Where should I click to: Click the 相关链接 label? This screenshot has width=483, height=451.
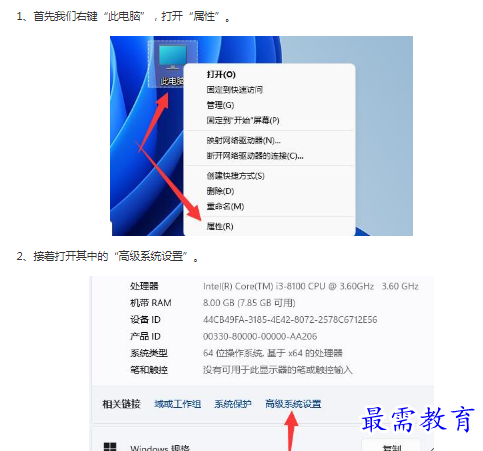click(x=121, y=404)
